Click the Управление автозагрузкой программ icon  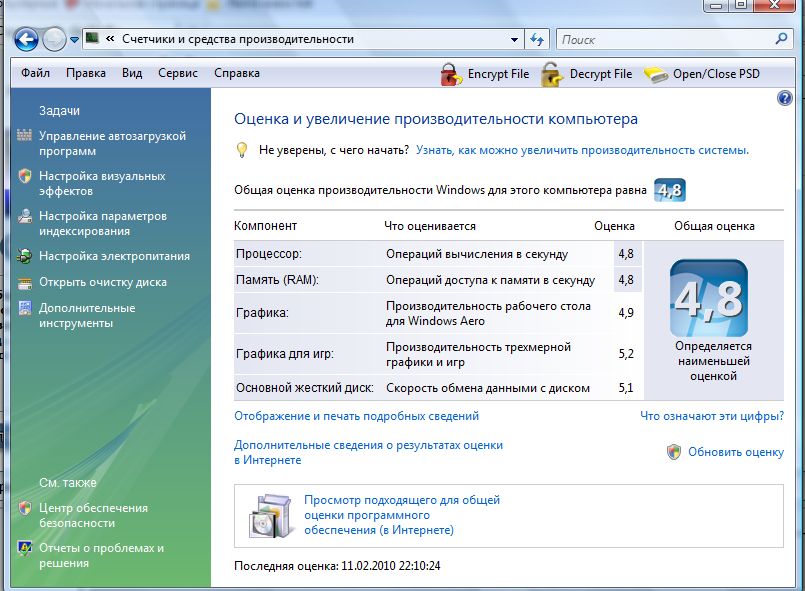coord(24,135)
